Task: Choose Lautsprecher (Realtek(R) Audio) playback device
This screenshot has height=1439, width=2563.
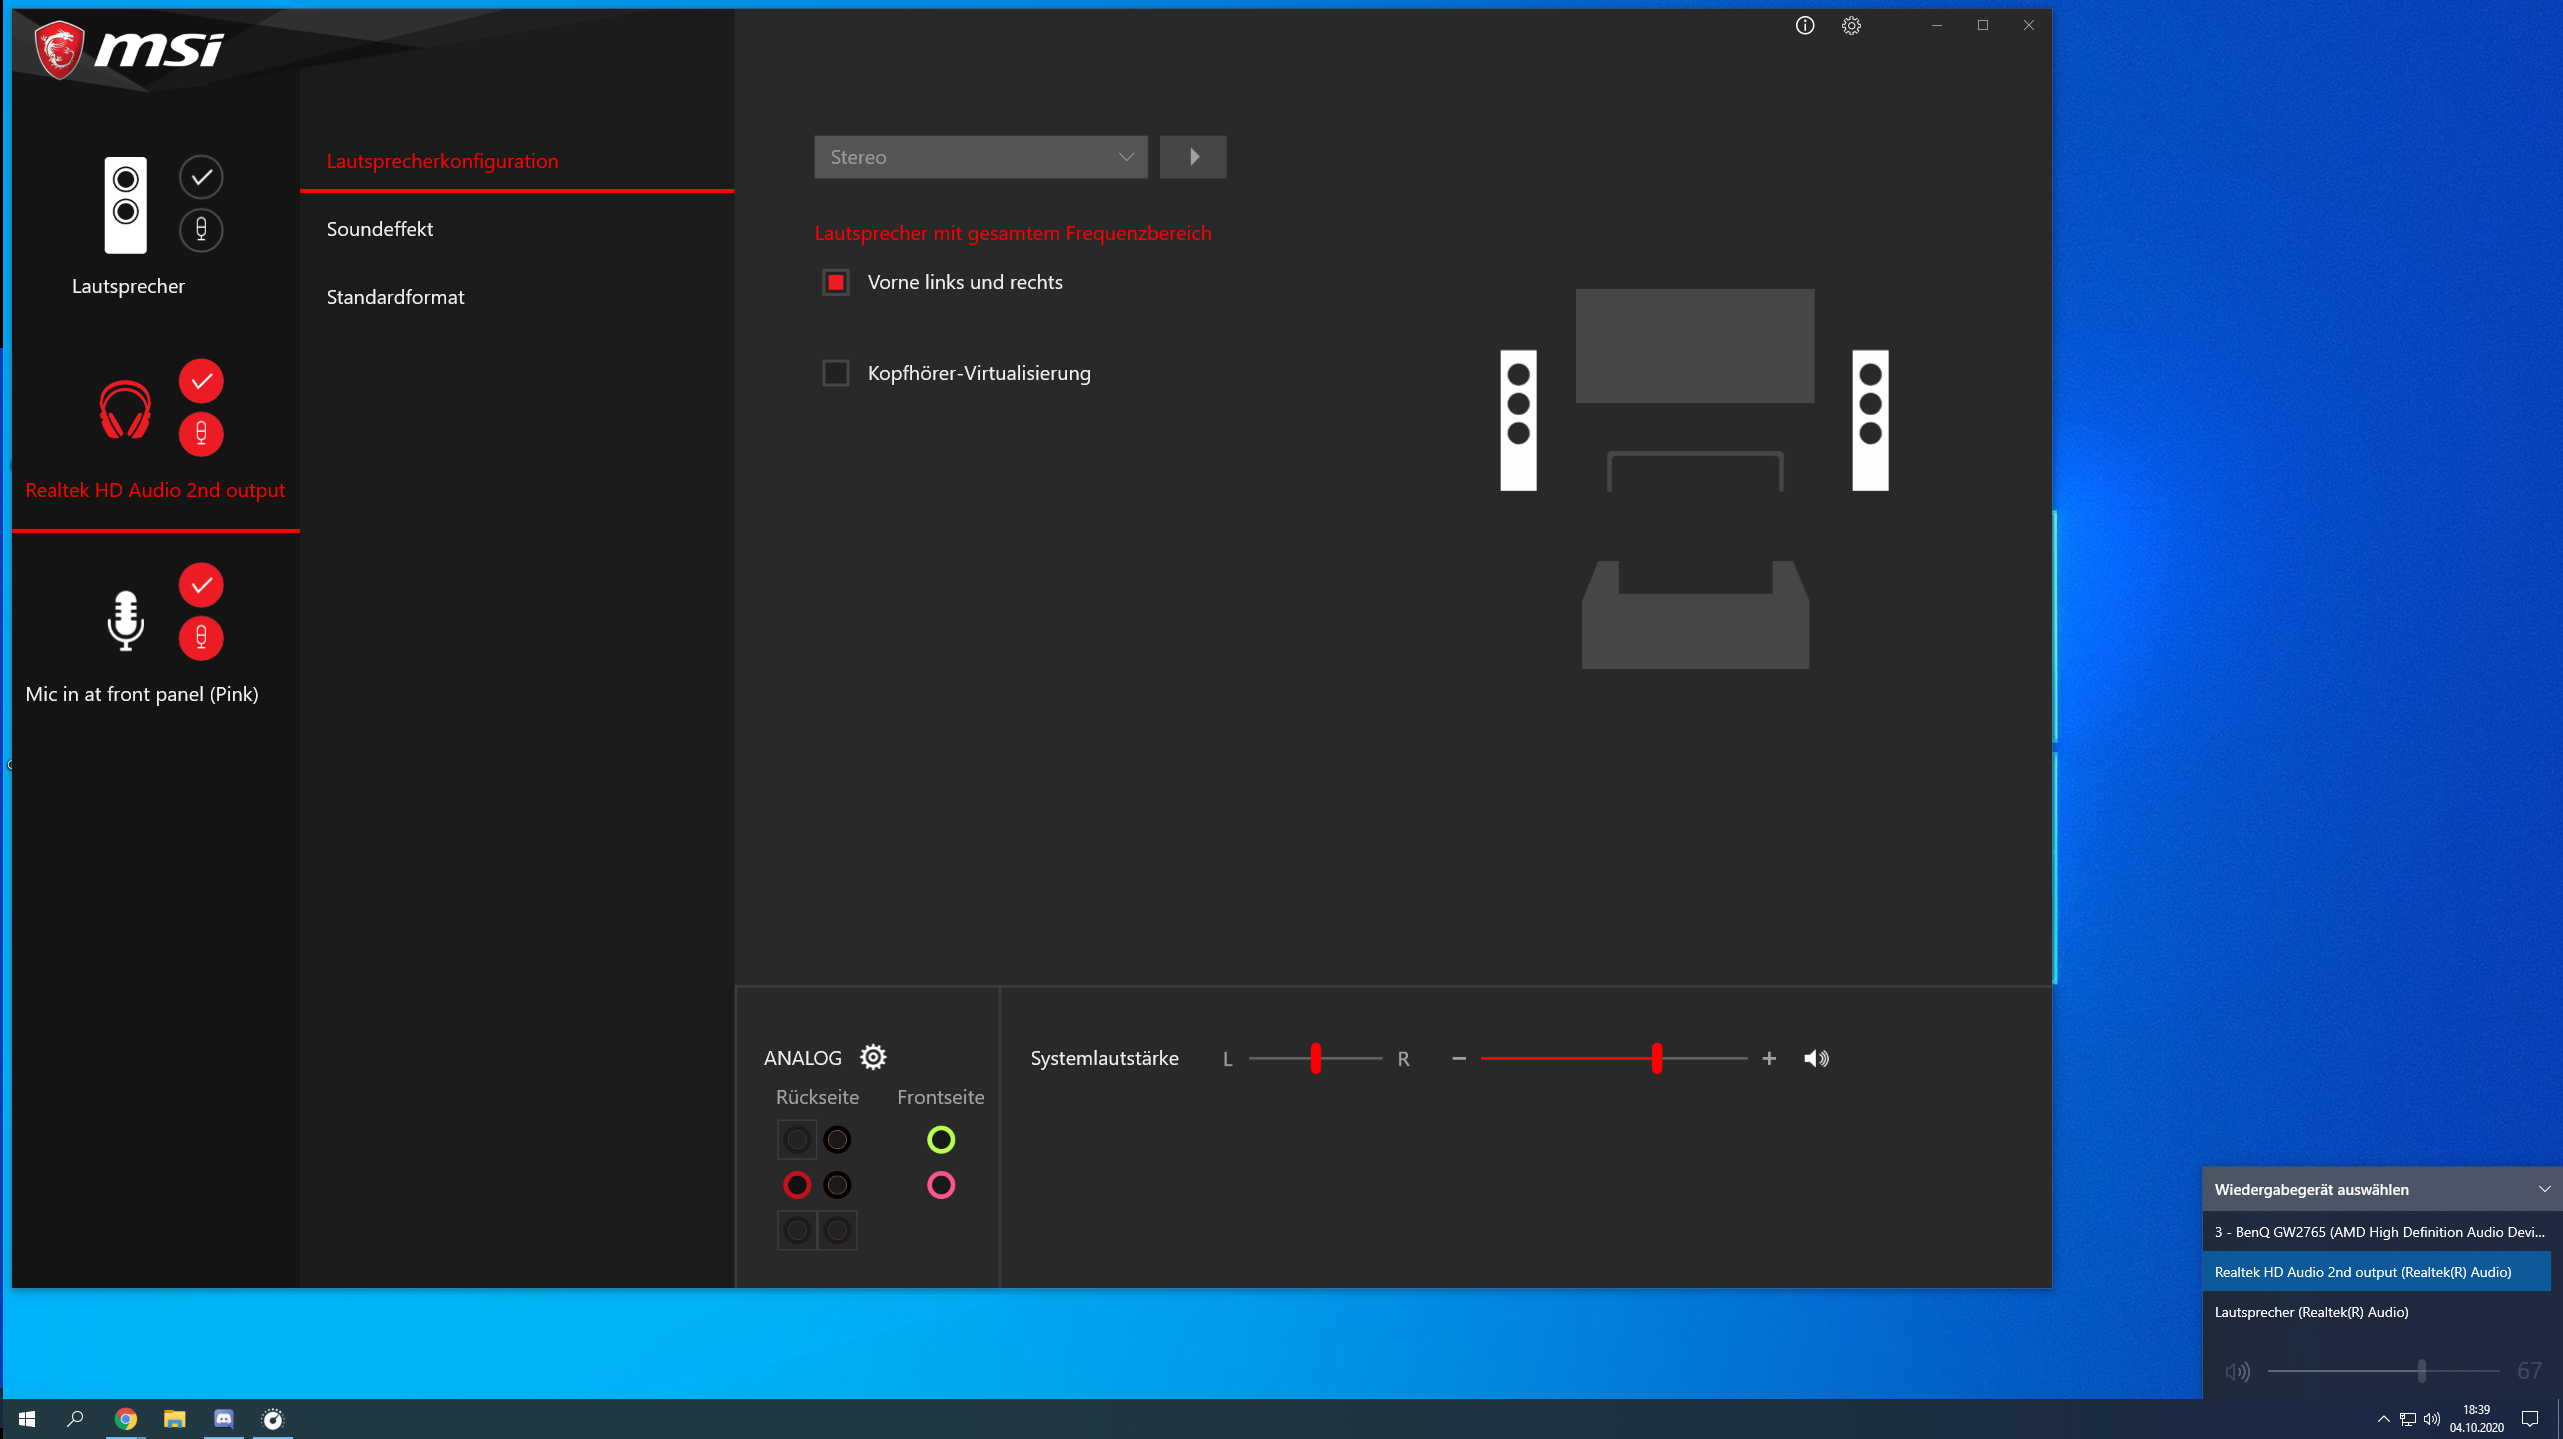Action: (x=2311, y=1312)
